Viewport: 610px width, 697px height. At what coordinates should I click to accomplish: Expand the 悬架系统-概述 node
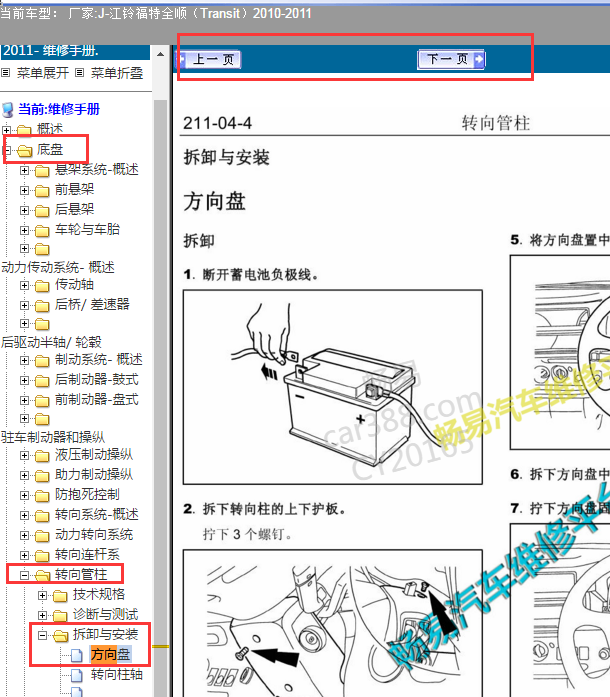click(24, 170)
